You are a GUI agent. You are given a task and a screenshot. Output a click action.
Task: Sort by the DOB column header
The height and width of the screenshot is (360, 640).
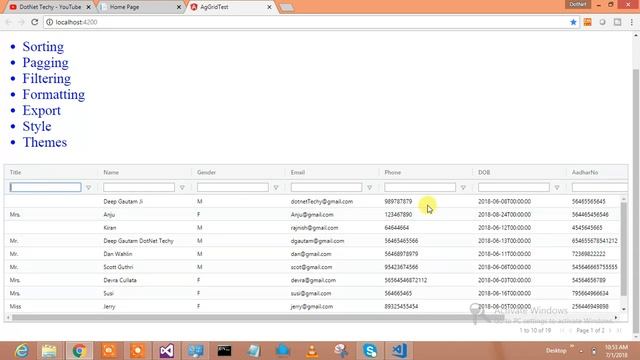click(484, 172)
